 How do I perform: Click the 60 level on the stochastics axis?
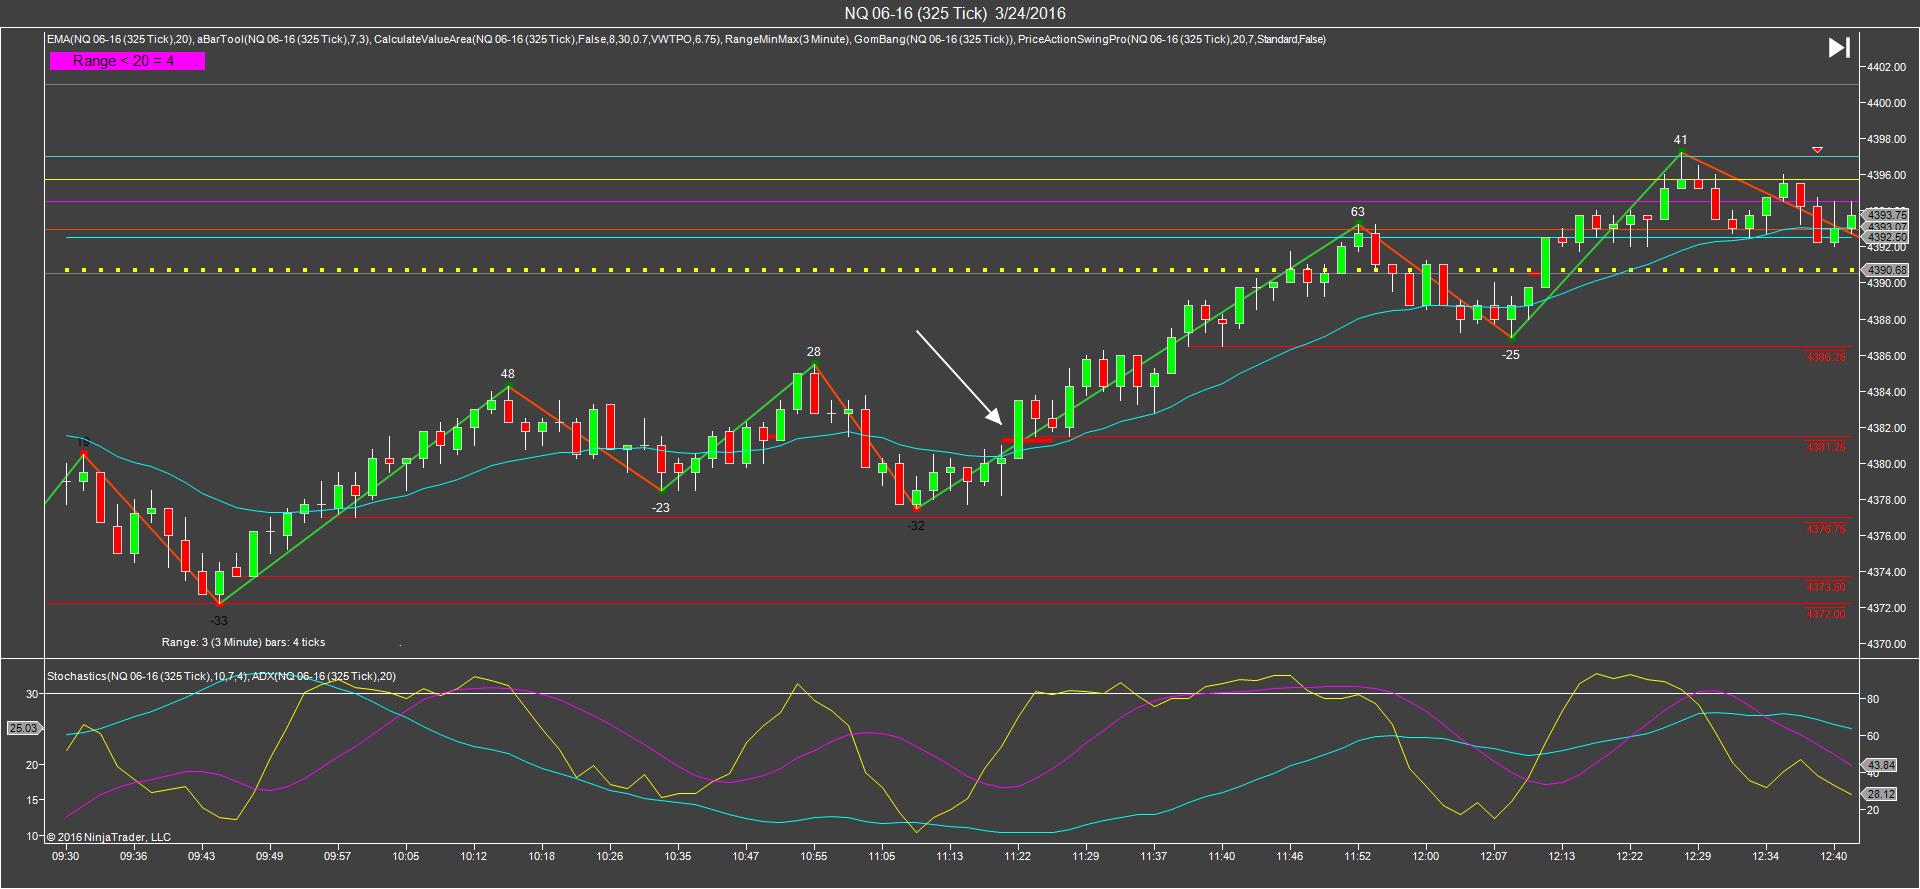(x=1872, y=736)
